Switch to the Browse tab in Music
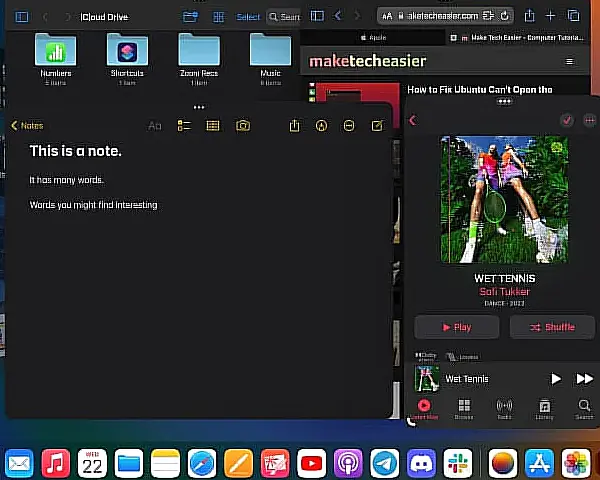600x480 pixels. click(x=464, y=409)
